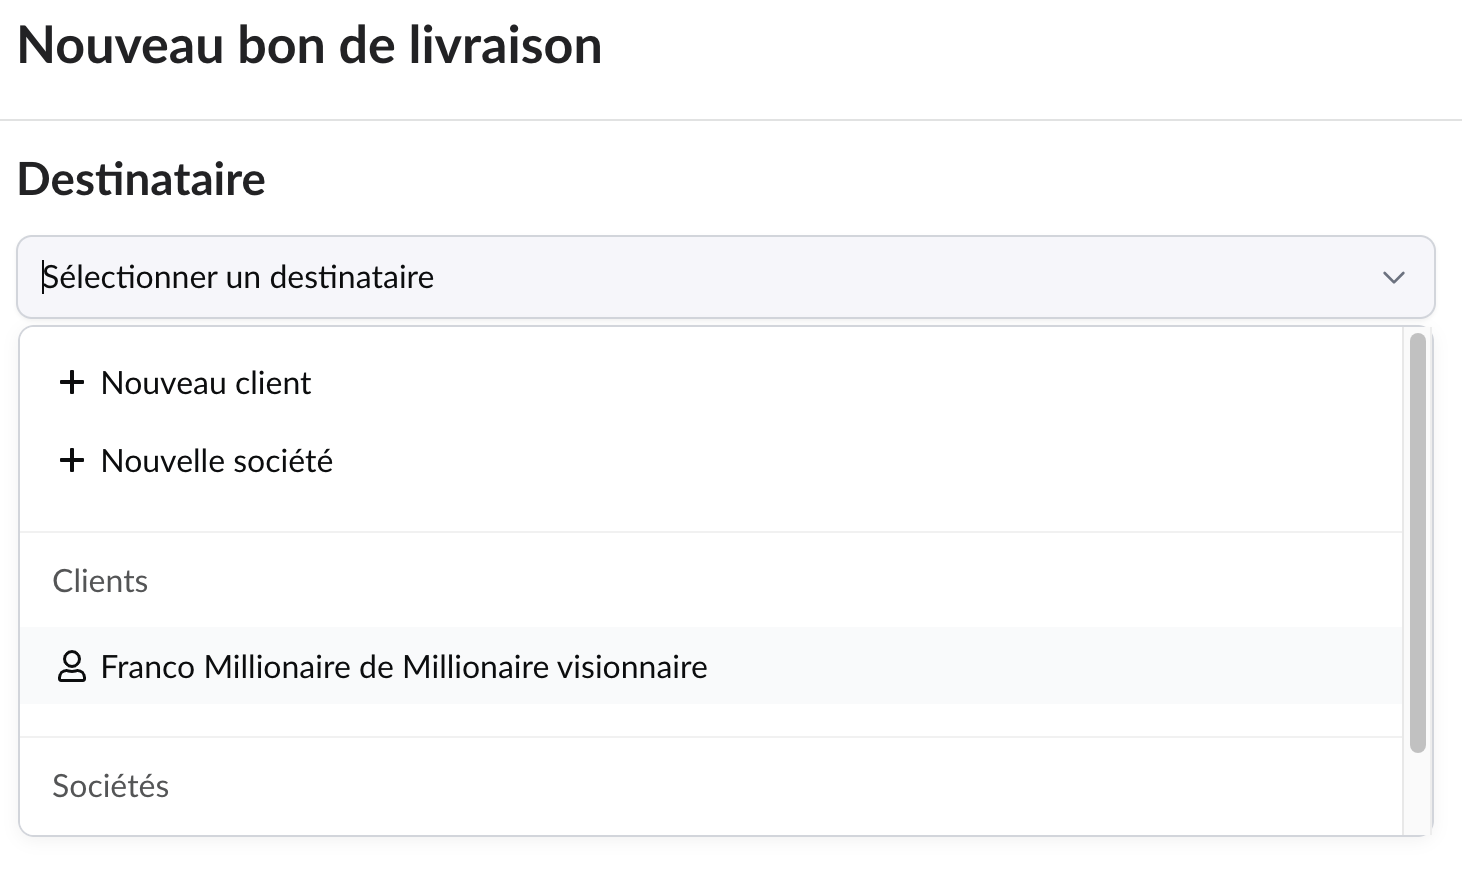Select Franco Millionaire de Millionaire visionnaire

(x=404, y=667)
